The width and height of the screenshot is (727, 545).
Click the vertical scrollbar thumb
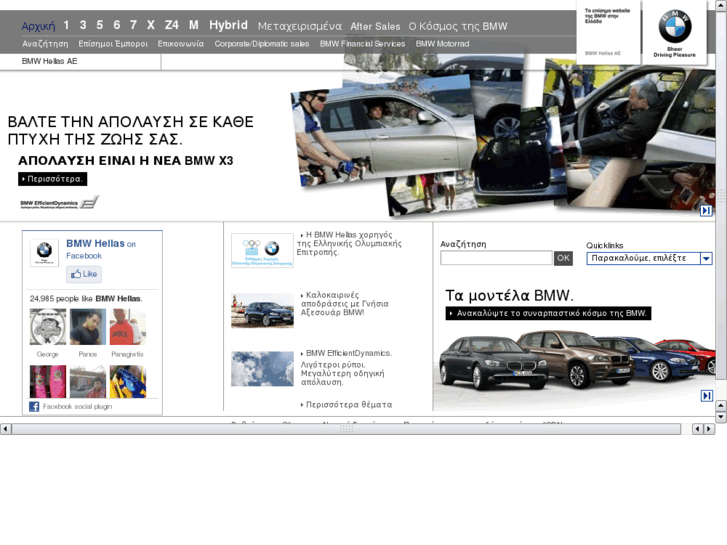click(x=721, y=195)
